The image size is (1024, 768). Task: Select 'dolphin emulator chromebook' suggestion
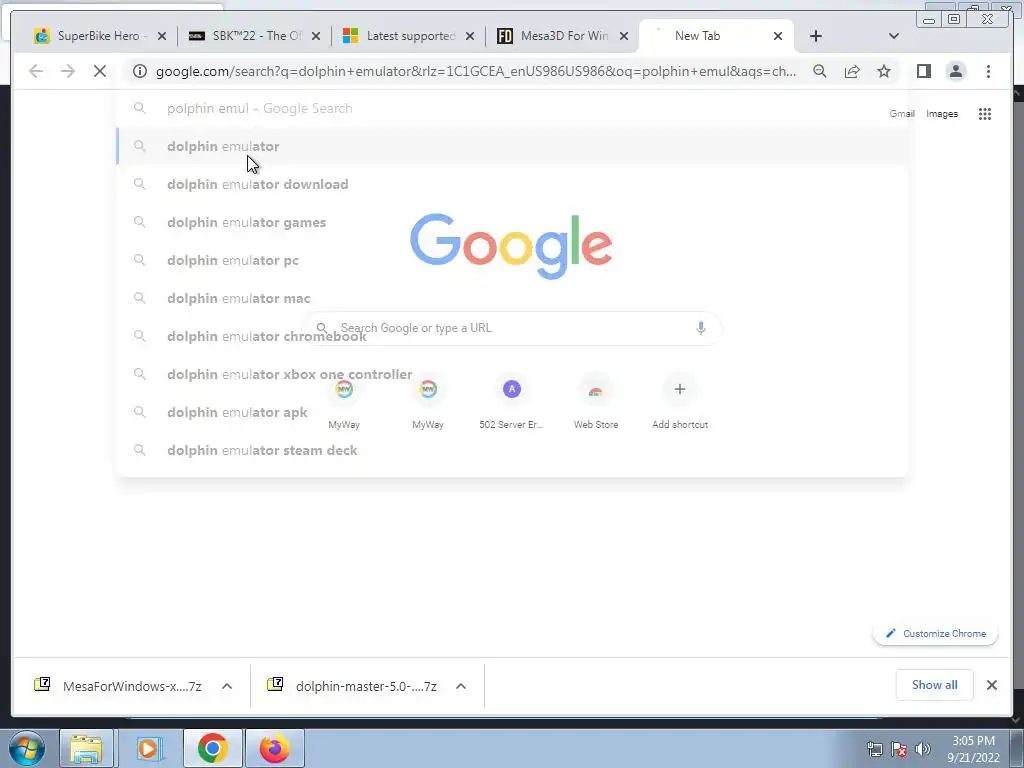click(512, 336)
